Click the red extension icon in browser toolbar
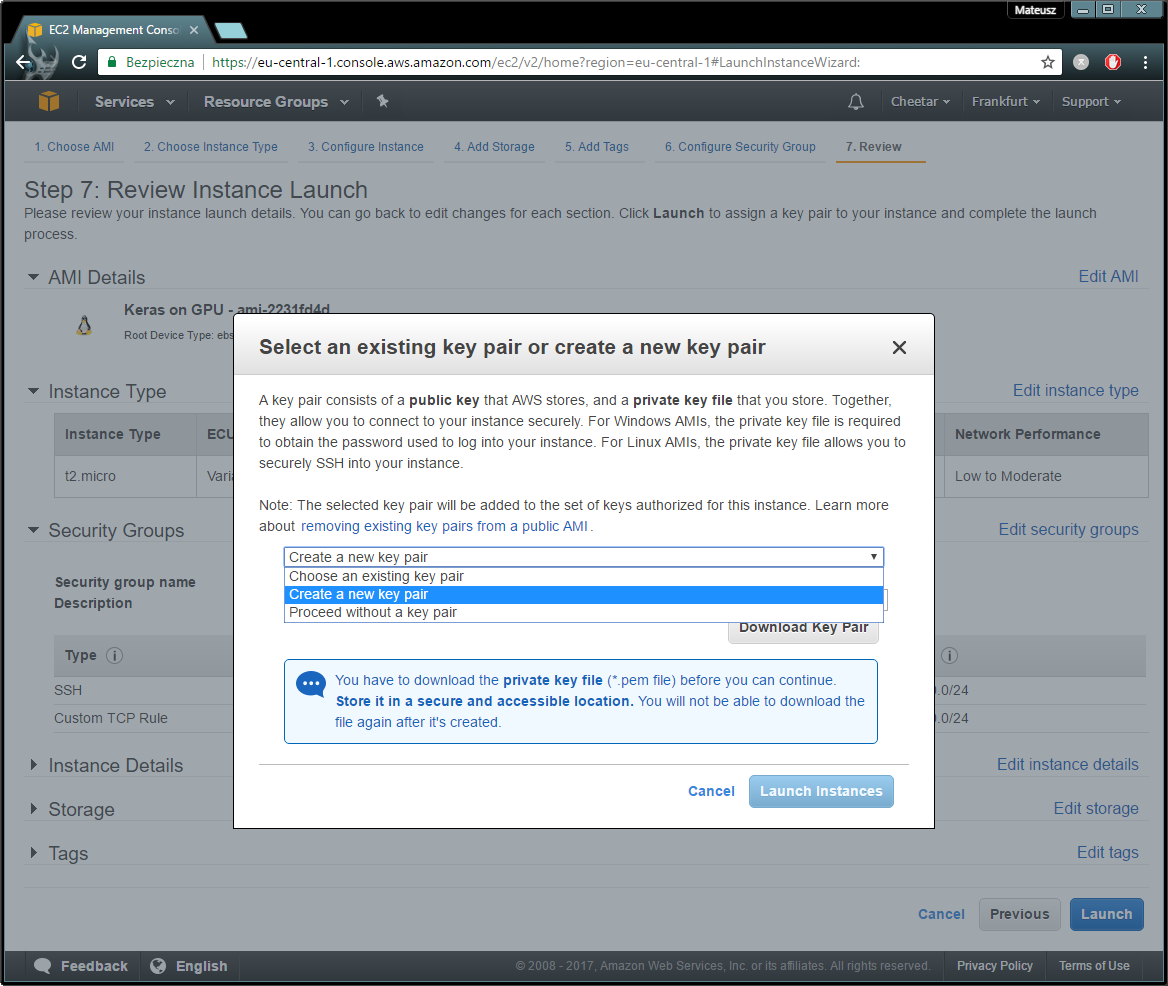1168x986 pixels. coord(1113,62)
